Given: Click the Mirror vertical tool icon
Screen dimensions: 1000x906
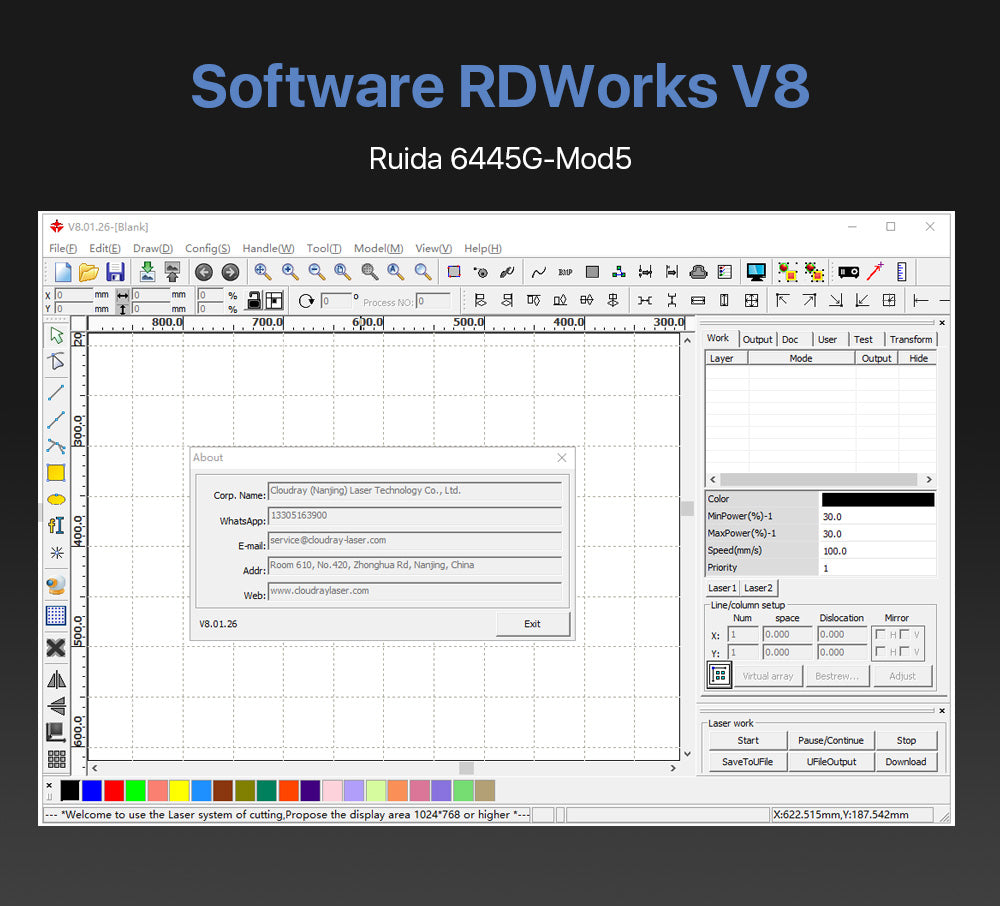Looking at the screenshot, I should tap(56, 706).
